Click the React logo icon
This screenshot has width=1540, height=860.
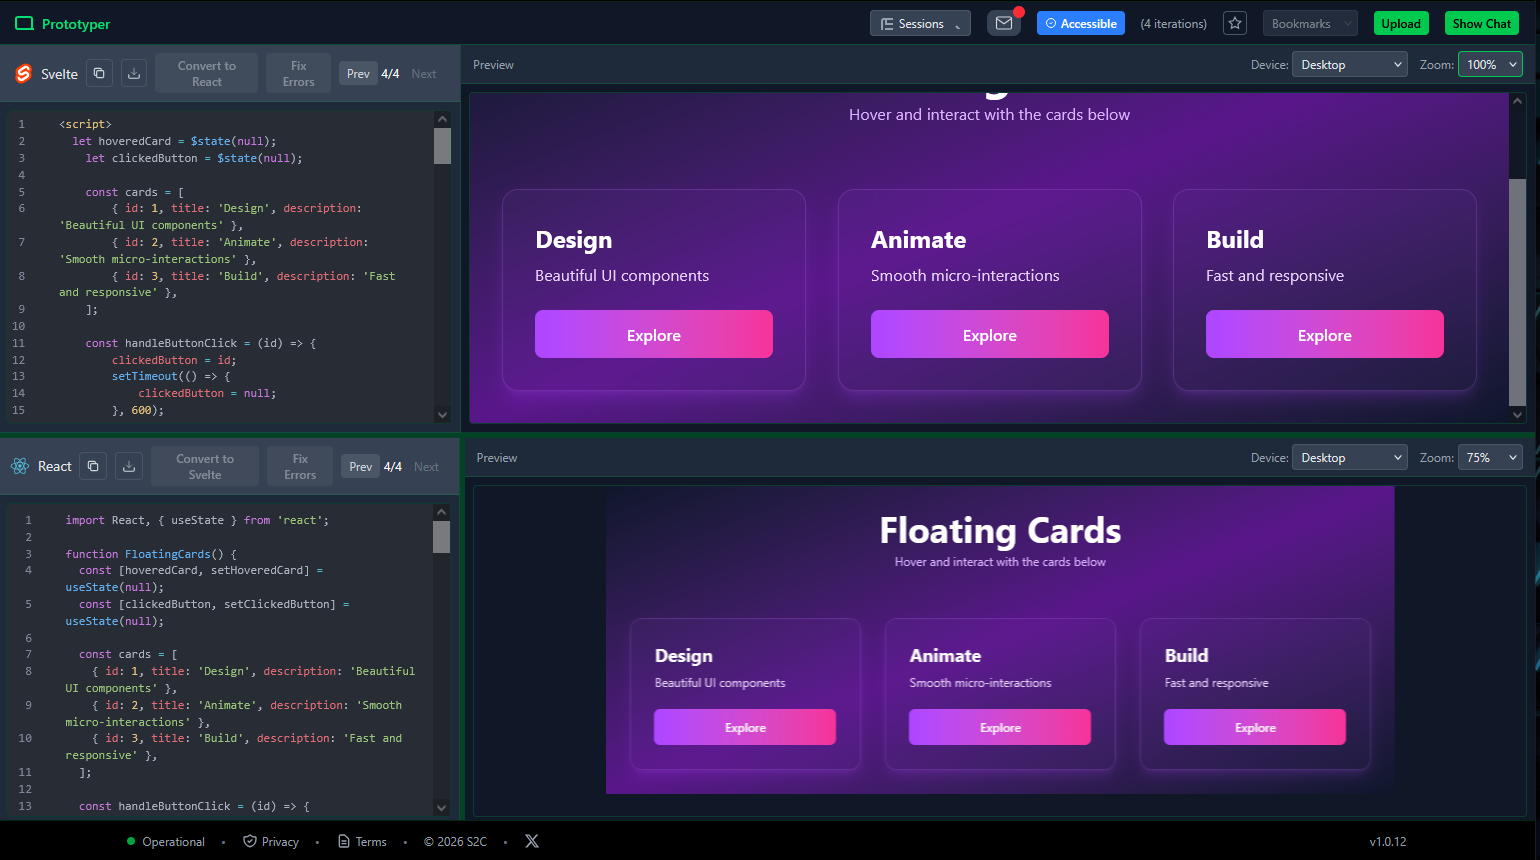pyautogui.click(x=19, y=465)
